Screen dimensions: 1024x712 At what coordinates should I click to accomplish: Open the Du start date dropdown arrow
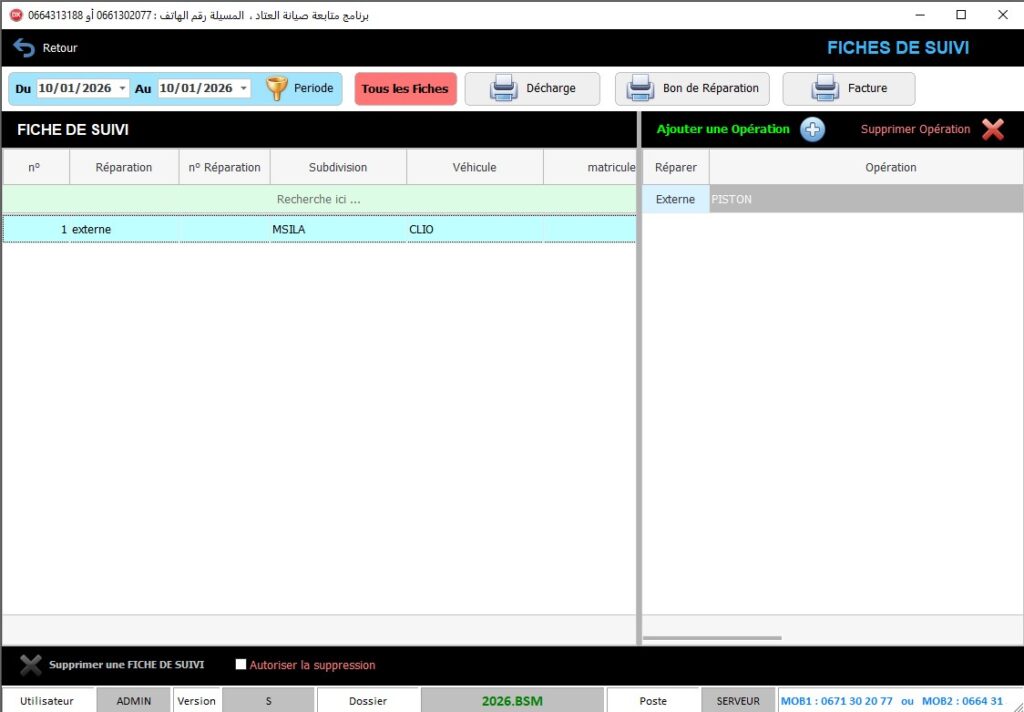pos(123,89)
